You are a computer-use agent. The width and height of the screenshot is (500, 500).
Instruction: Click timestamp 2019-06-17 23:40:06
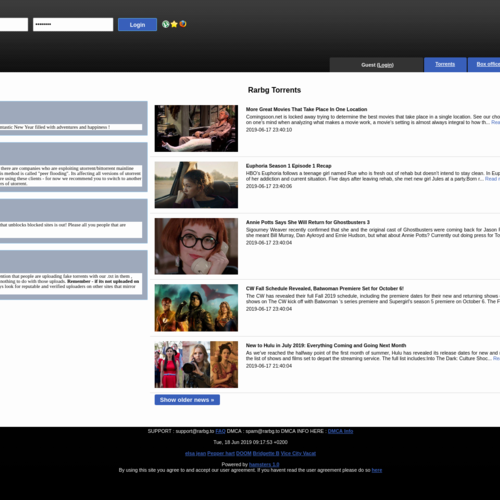click(269, 186)
